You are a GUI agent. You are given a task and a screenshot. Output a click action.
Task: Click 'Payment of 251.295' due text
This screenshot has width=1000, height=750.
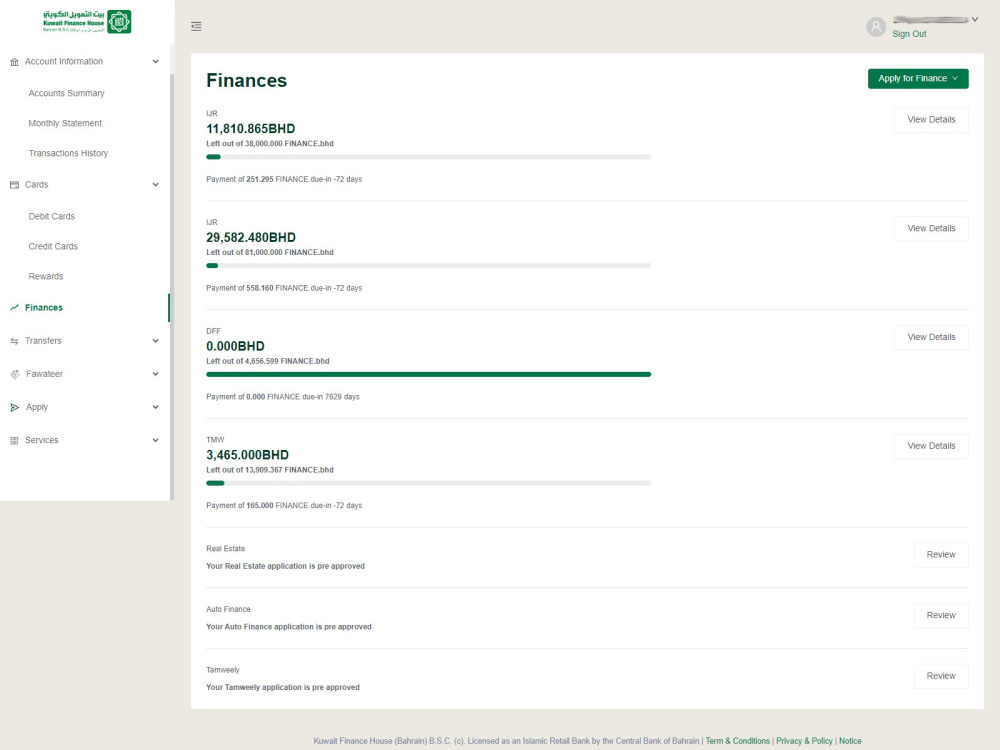[x=284, y=179]
